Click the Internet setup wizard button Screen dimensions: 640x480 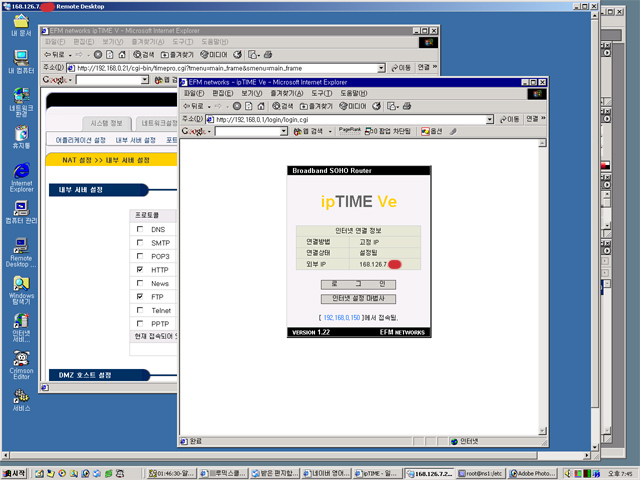[x=358, y=299]
